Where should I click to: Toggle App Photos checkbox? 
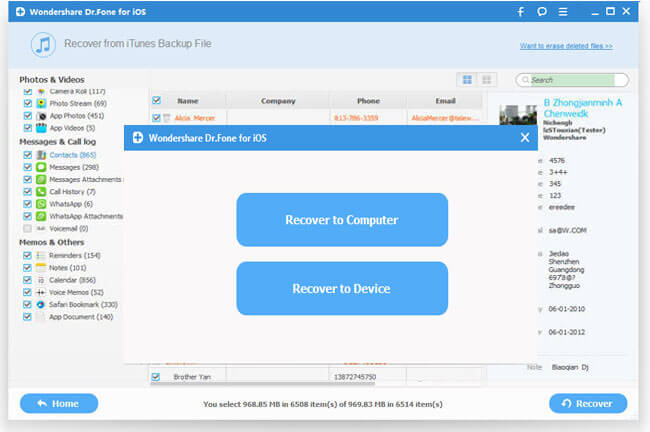point(28,116)
